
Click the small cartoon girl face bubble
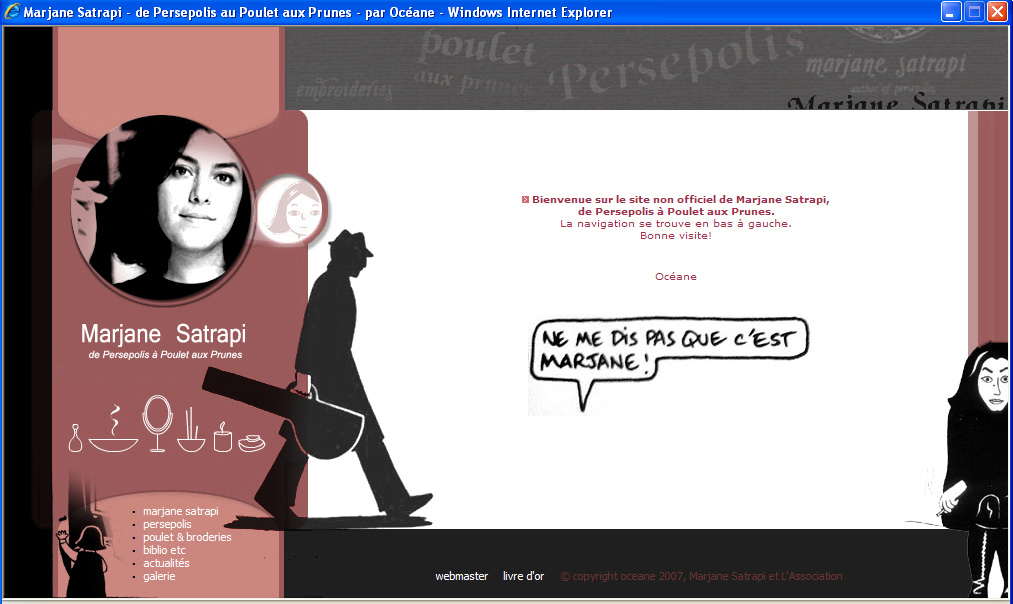292,209
